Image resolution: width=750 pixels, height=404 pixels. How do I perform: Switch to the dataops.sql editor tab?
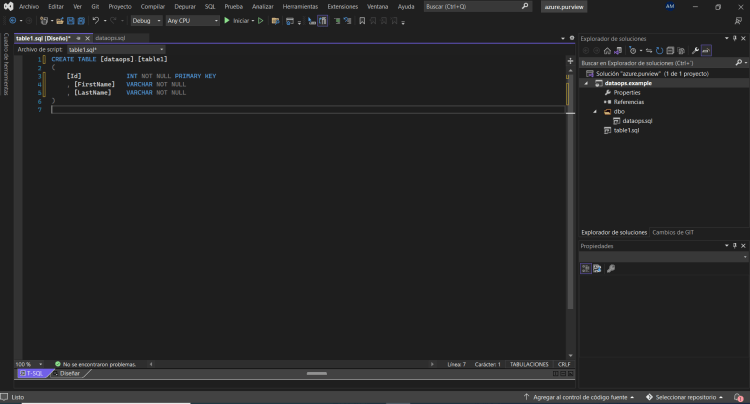click(x=110, y=38)
